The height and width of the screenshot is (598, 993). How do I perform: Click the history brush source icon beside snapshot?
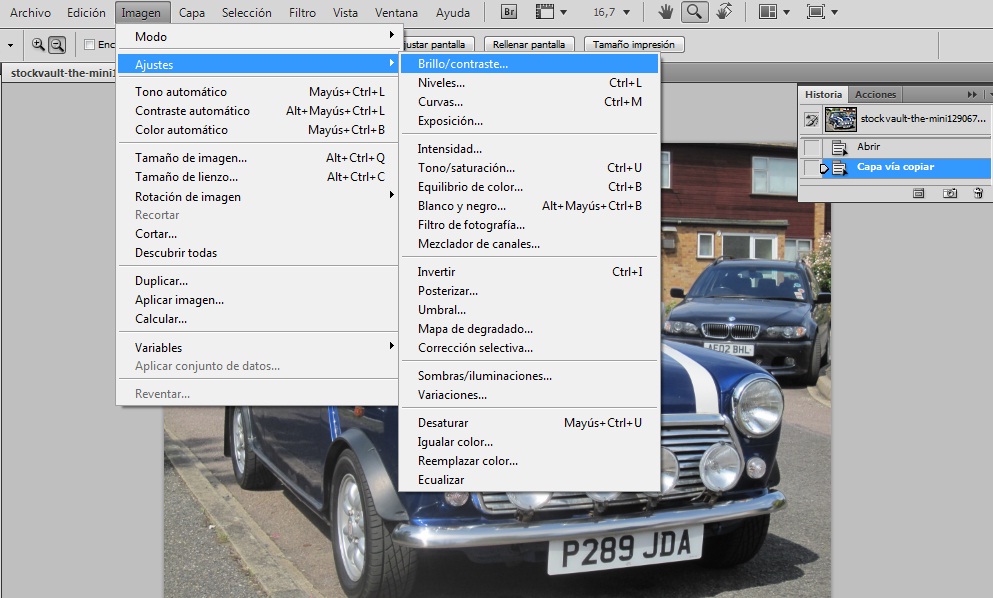811,119
